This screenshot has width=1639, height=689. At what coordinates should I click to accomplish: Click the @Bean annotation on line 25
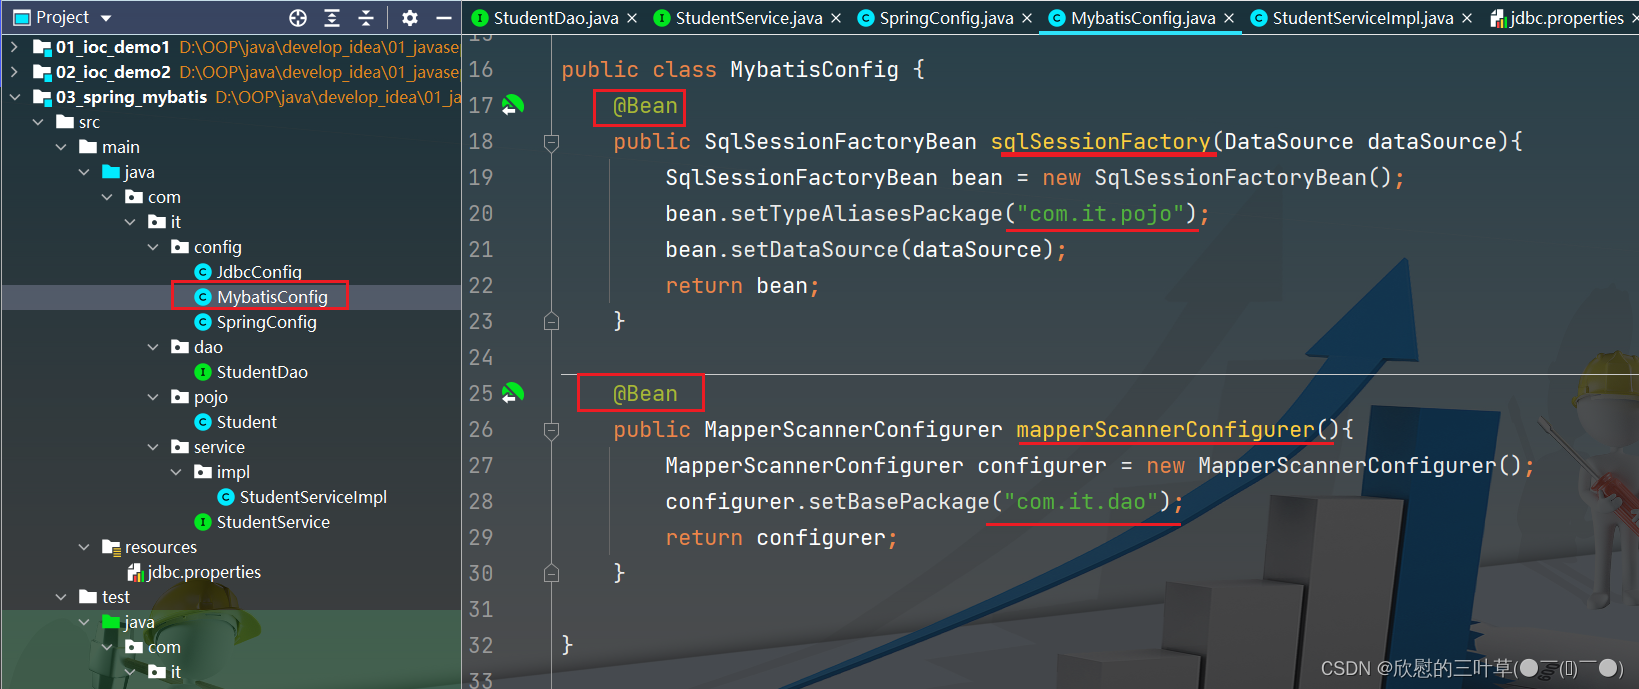[x=645, y=394]
